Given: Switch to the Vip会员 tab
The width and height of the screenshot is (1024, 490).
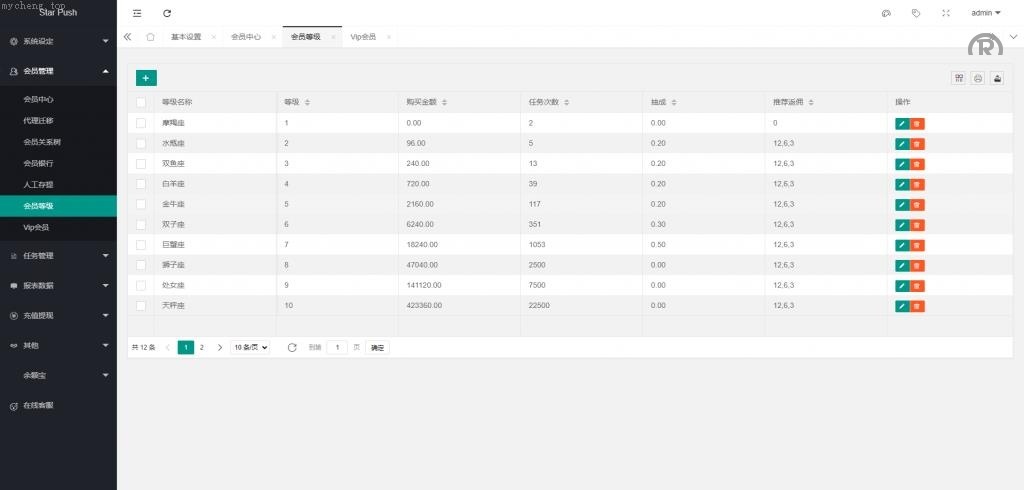Looking at the screenshot, I should tap(363, 37).
